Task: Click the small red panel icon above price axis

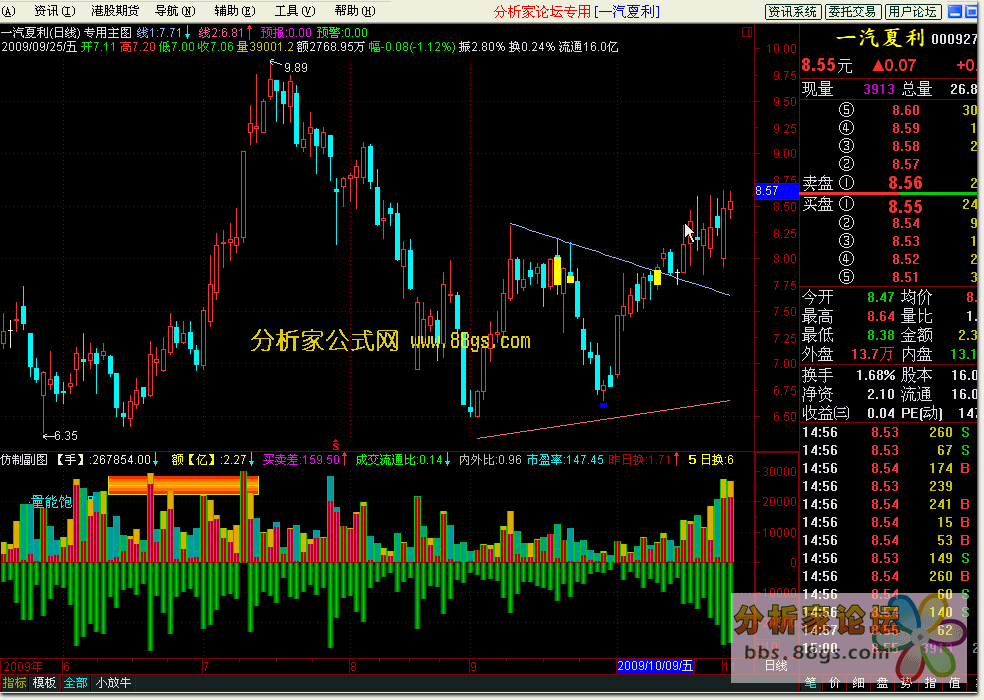Action: point(747,31)
